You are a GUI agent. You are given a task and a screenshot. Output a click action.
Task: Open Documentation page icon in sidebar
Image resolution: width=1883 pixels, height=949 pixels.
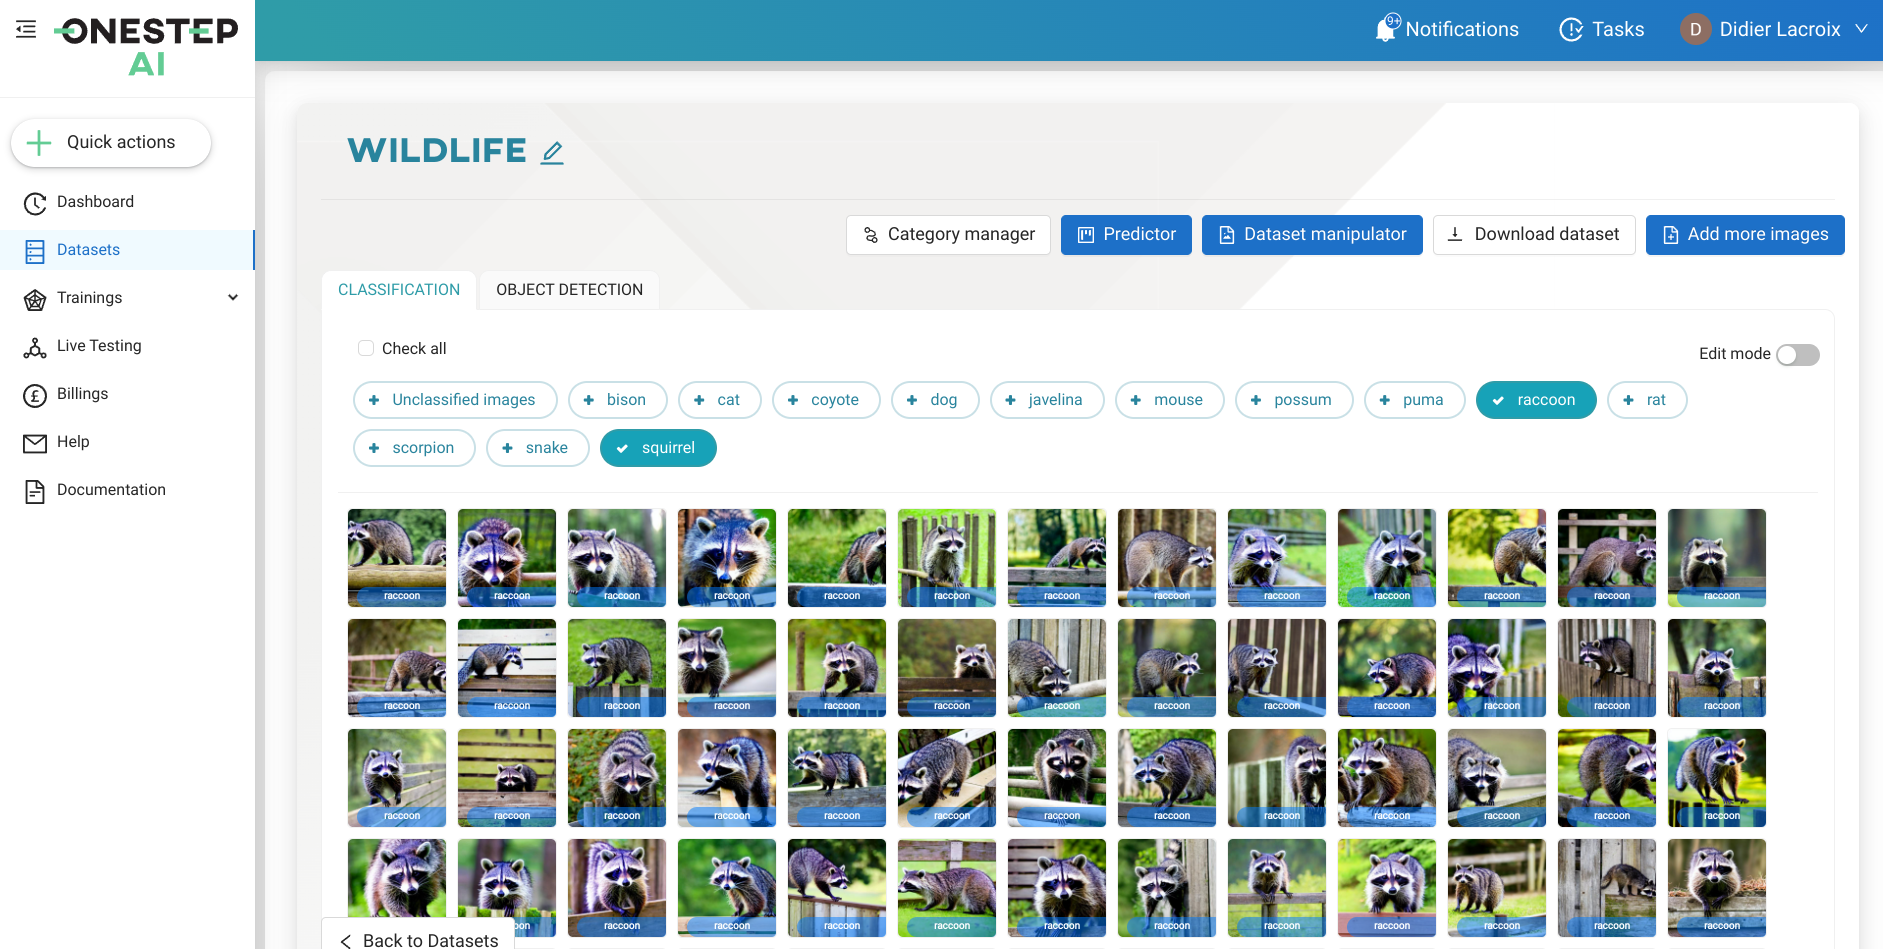[x=35, y=491]
